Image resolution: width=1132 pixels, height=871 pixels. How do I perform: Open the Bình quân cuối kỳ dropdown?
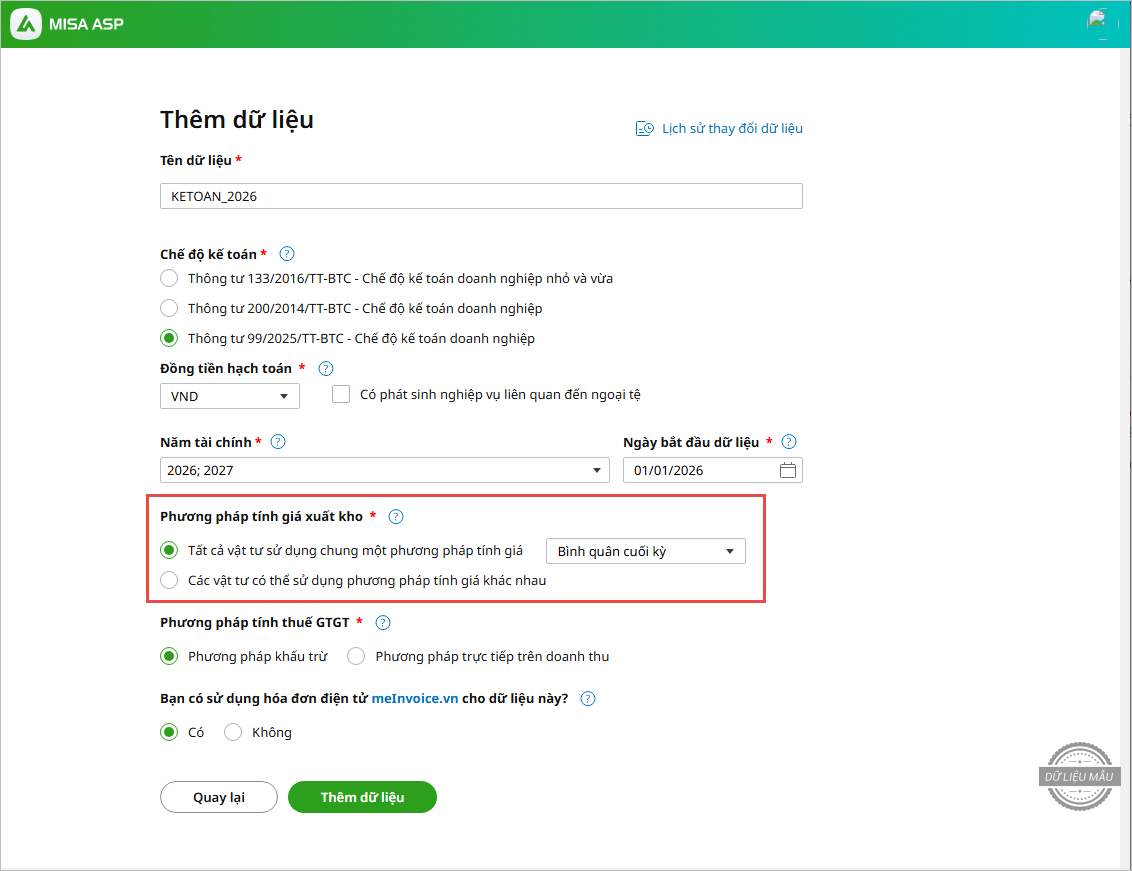pos(645,551)
